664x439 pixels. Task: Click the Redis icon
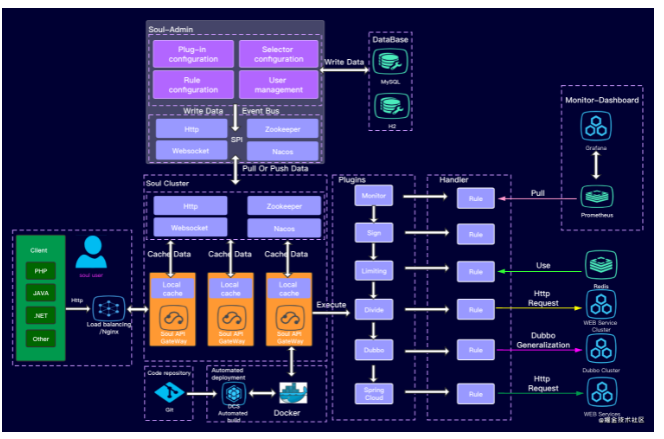[601, 265]
